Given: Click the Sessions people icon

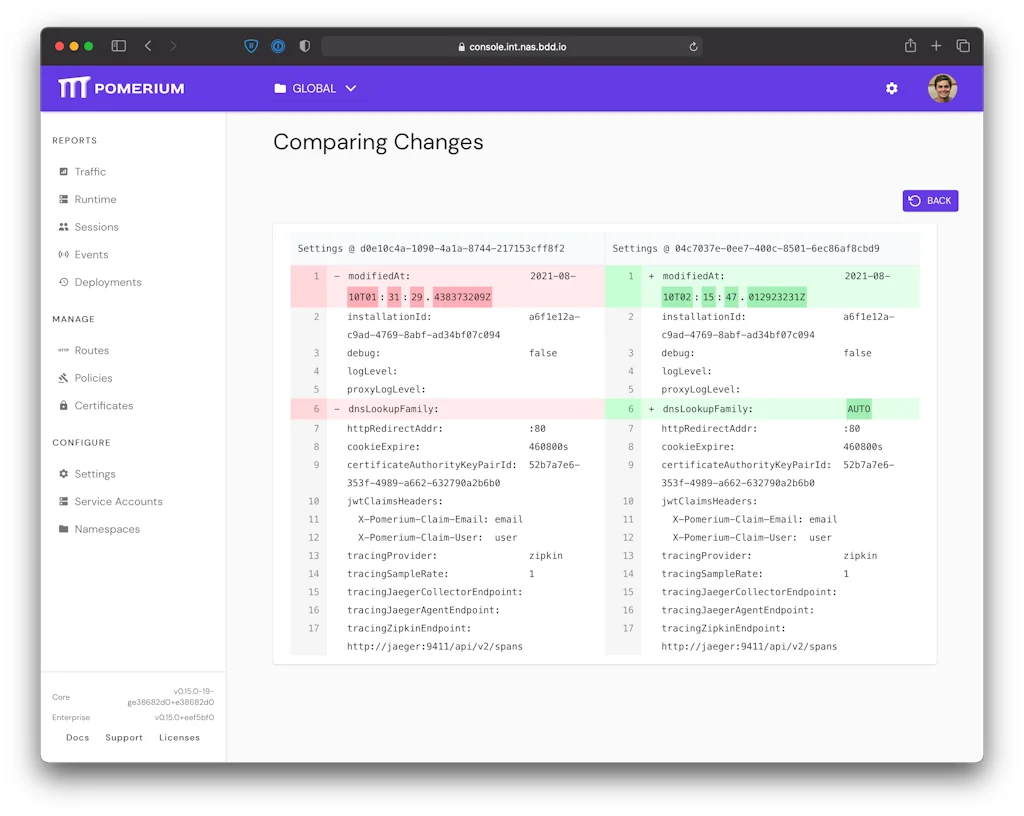Looking at the screenshot, I should click(64, 227).
